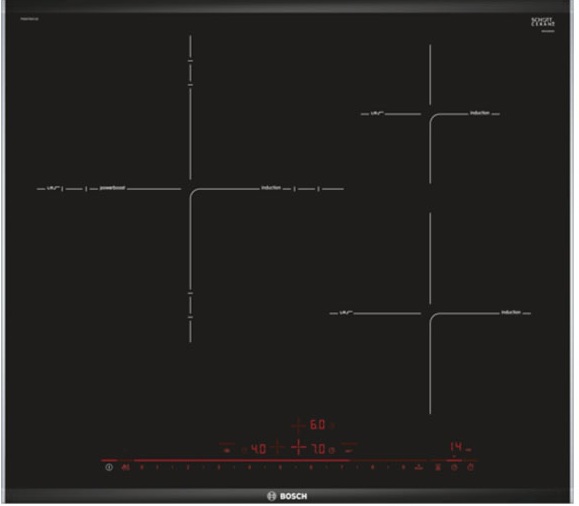Tap the rightmost kitchen timer symbol
Viewport: 579px width, 506px height.
click(470, 467)
